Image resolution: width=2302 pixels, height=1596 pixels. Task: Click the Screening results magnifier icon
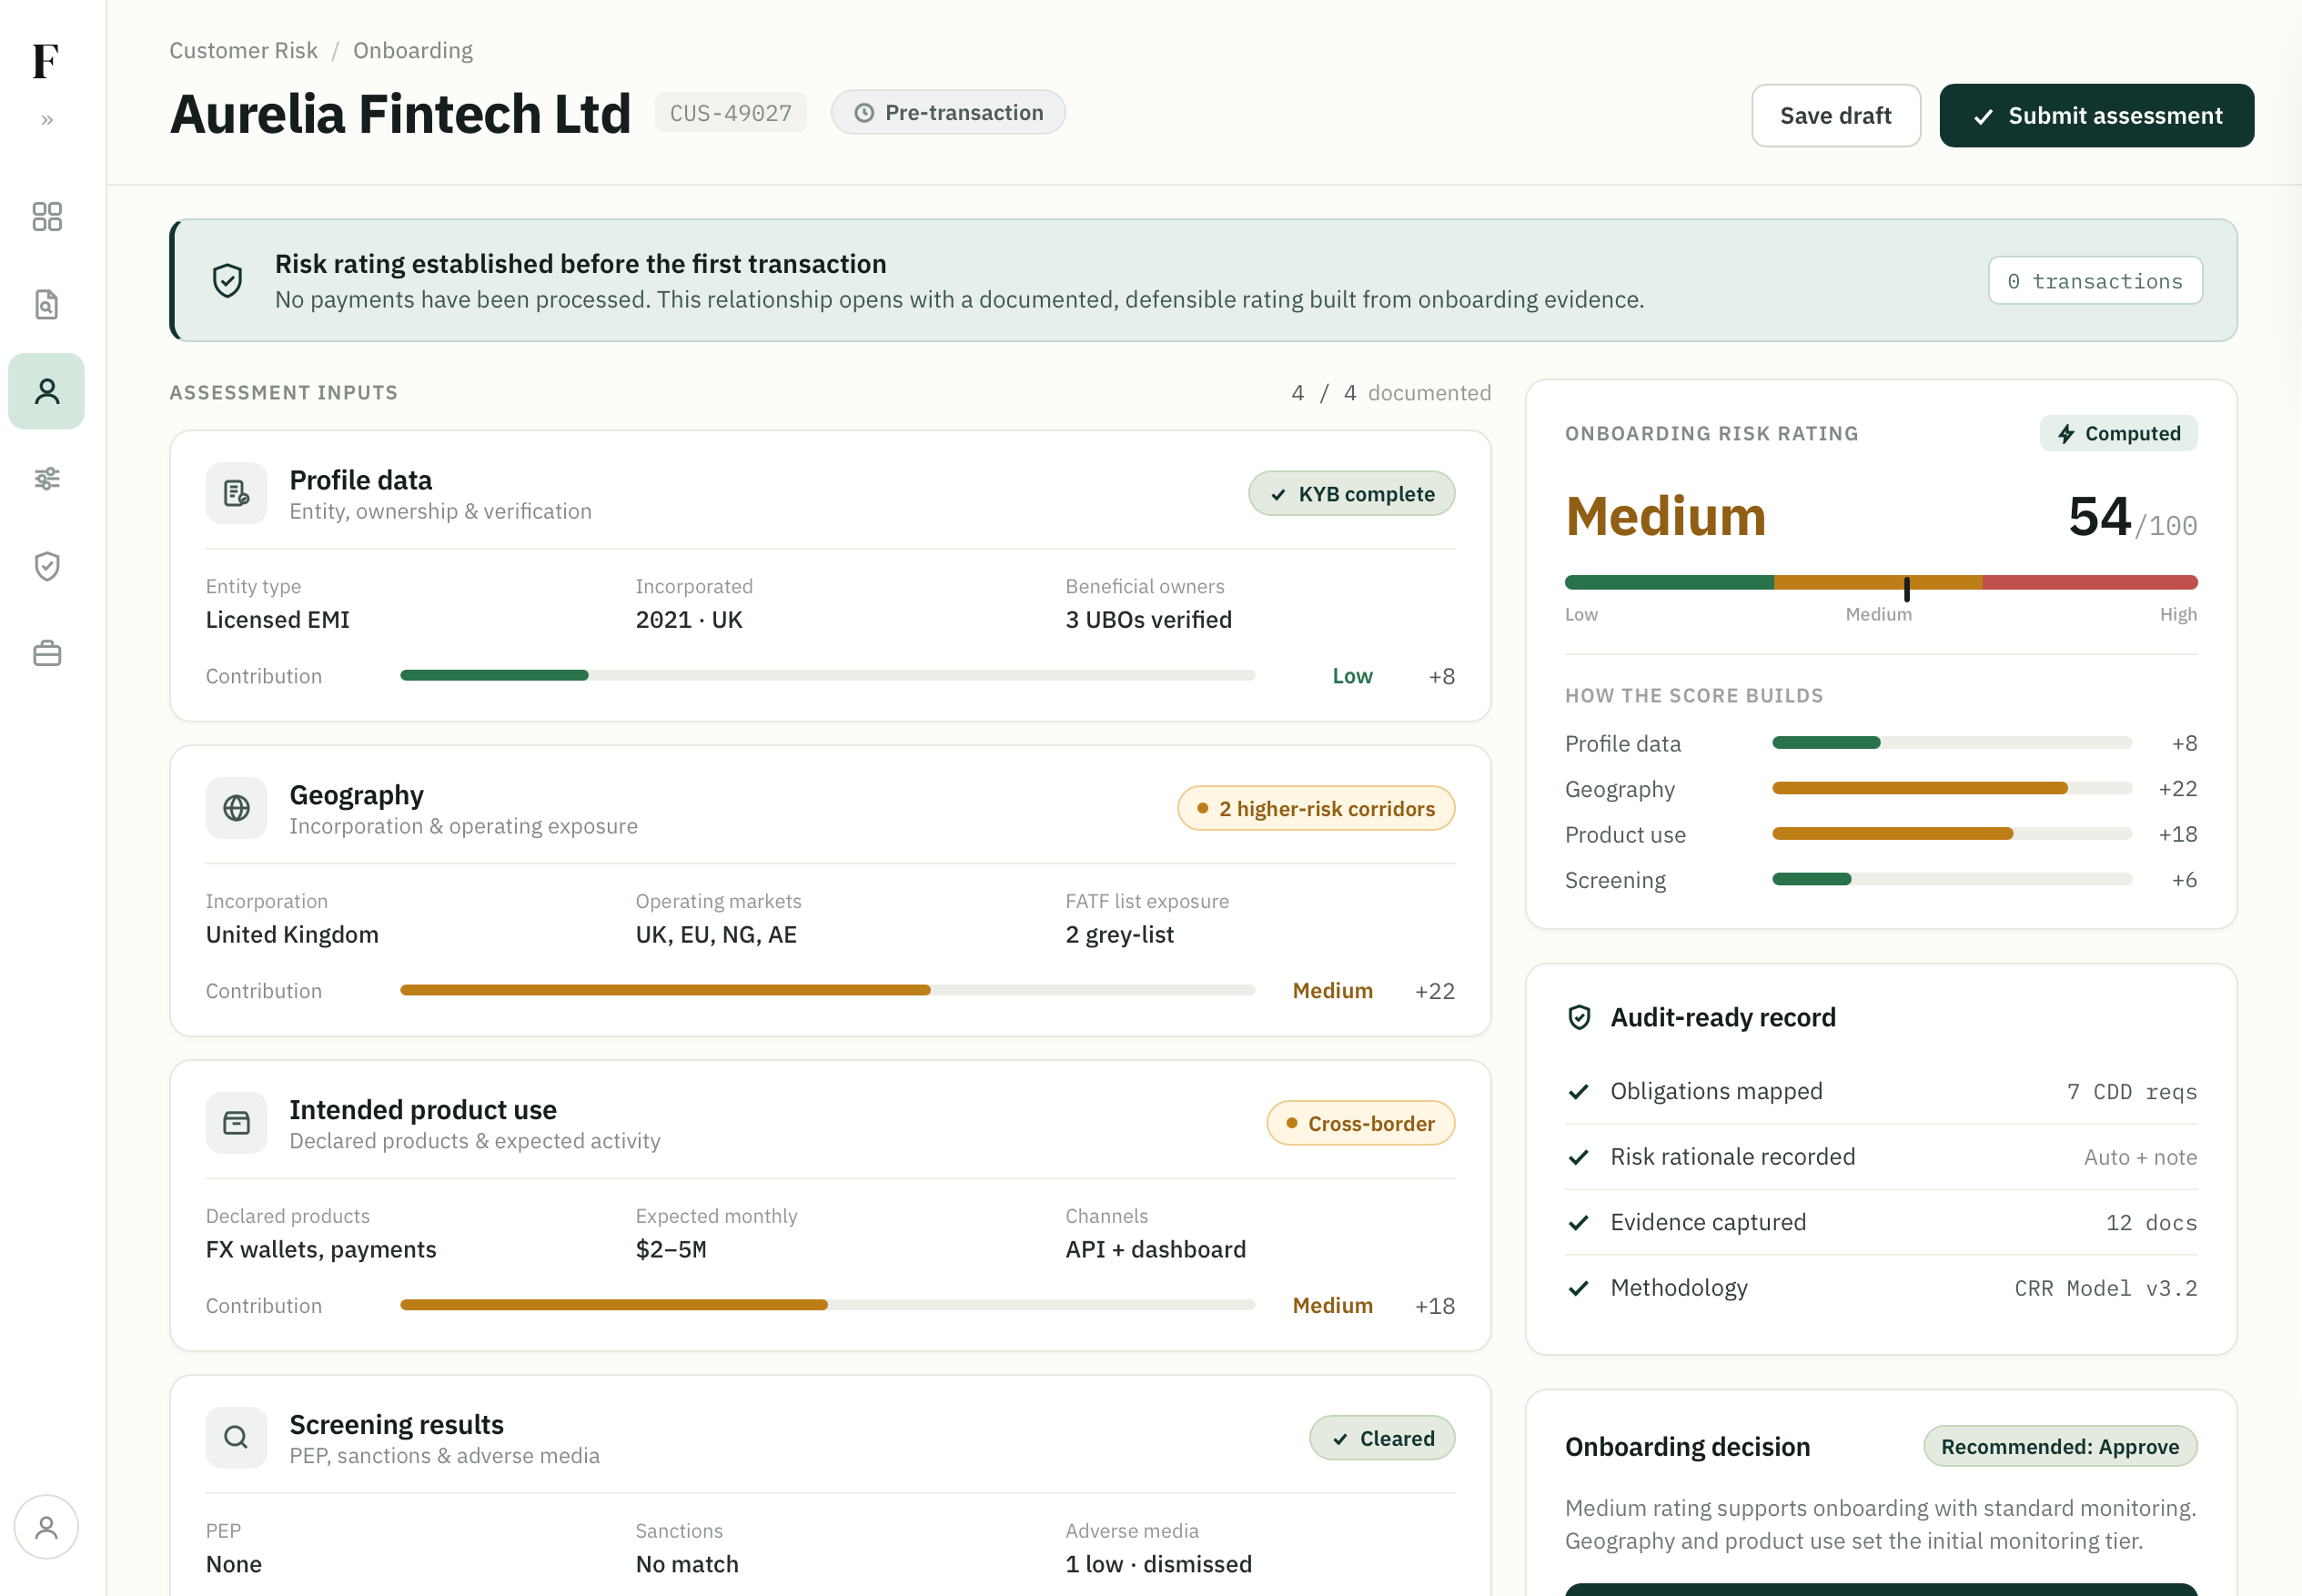pyautogui.click(x=236, y=1437)
